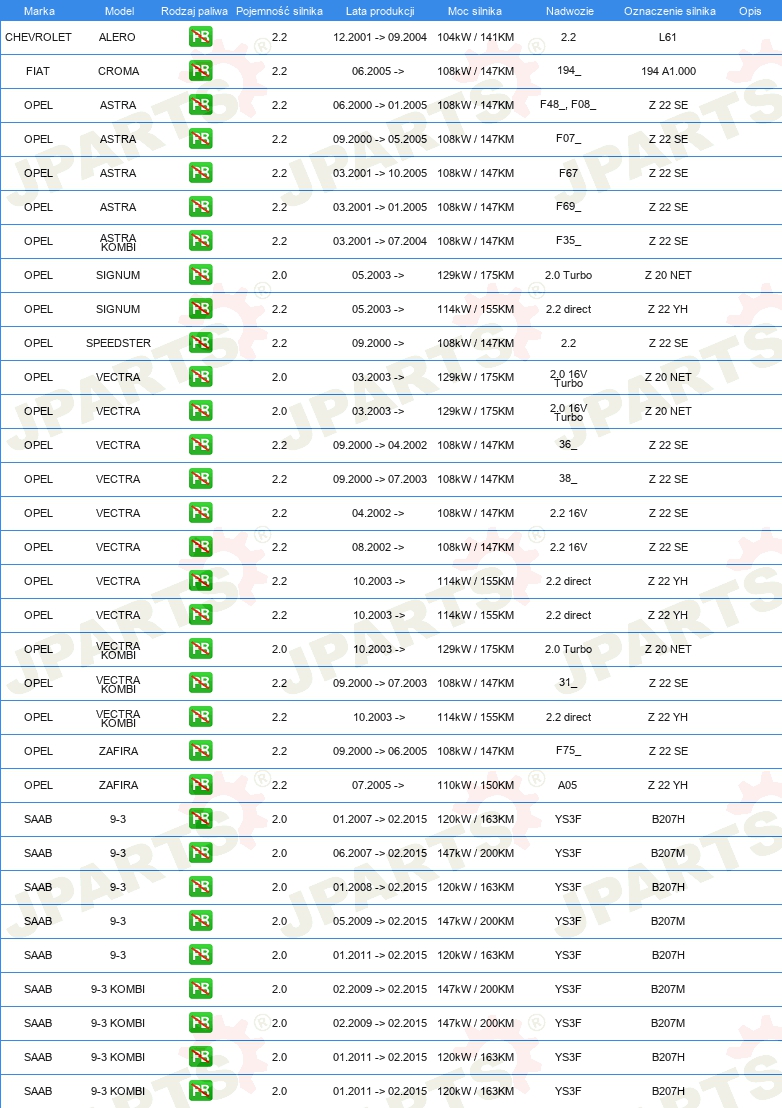The height and width of the screenshot is (1108, 782).
Task: Click the Oznaczenie silnika column header
Action: (x=670, y=11)
